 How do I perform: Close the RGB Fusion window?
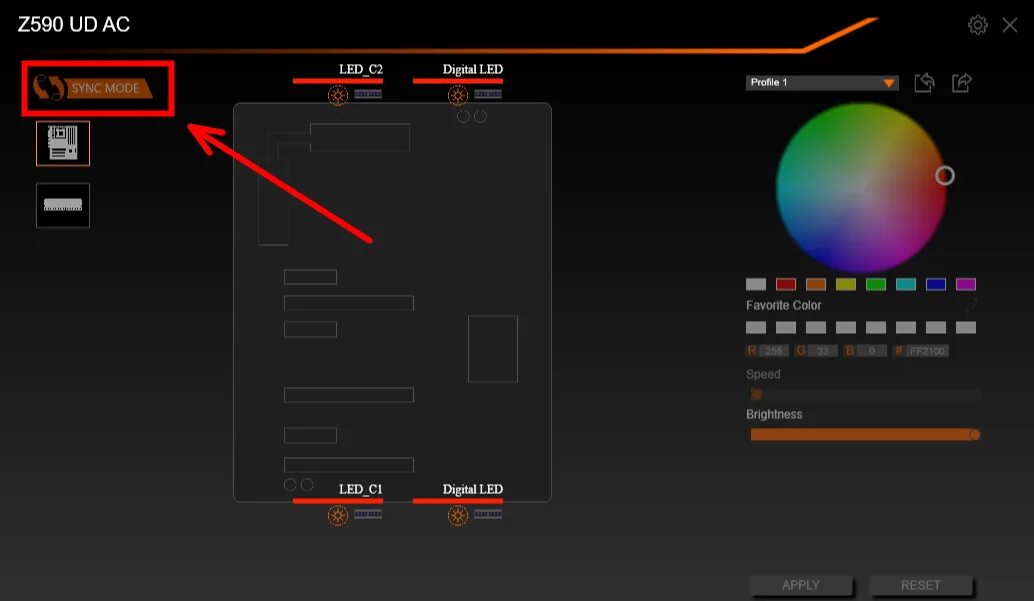(x=1010, y=25)
